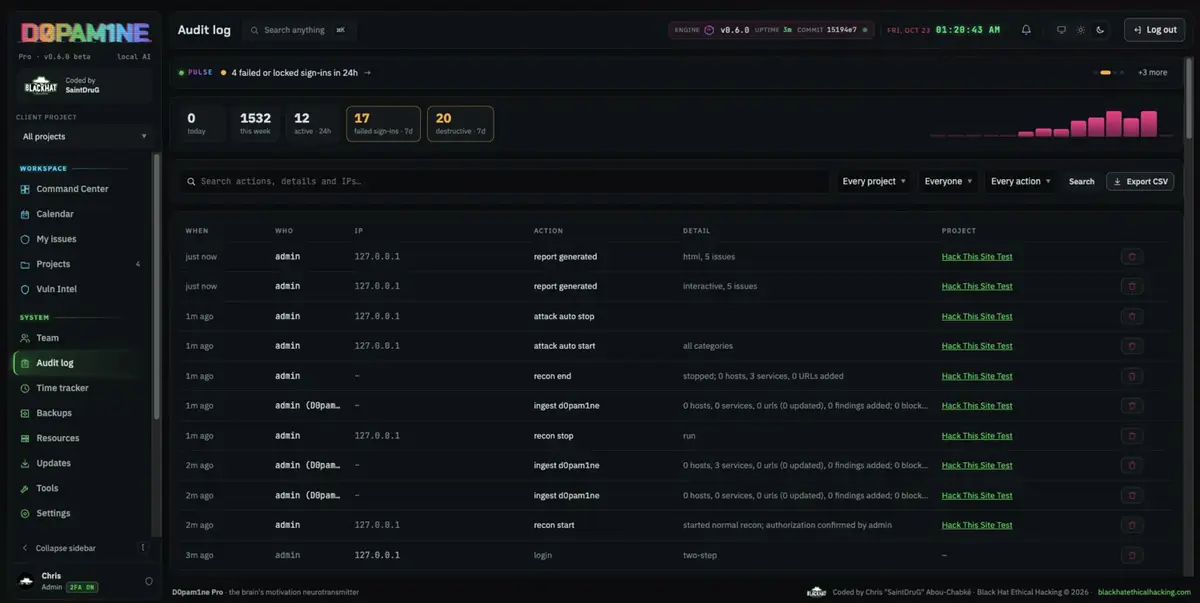Delete the 'recon start' entry
This screenshot has width=1200, height=603.
click(x=1132, y=525)
